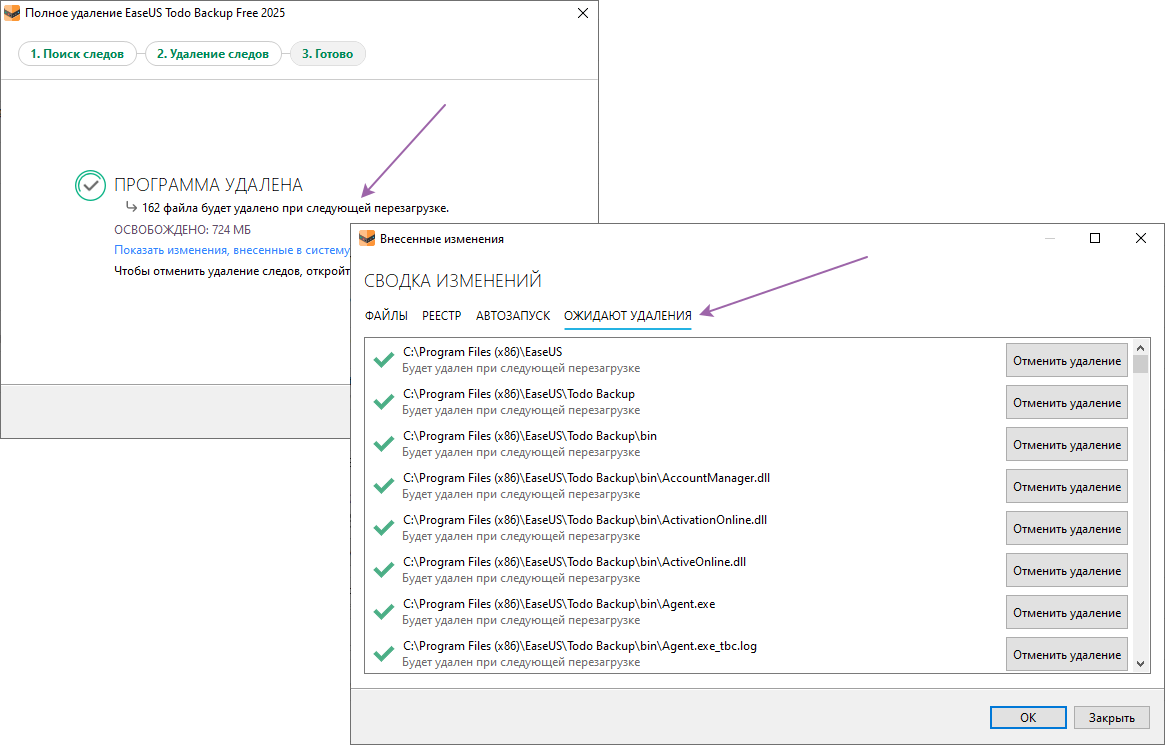
Task: Click app icon in 'Полное удаление' title bar
Action: click(13, 14)
